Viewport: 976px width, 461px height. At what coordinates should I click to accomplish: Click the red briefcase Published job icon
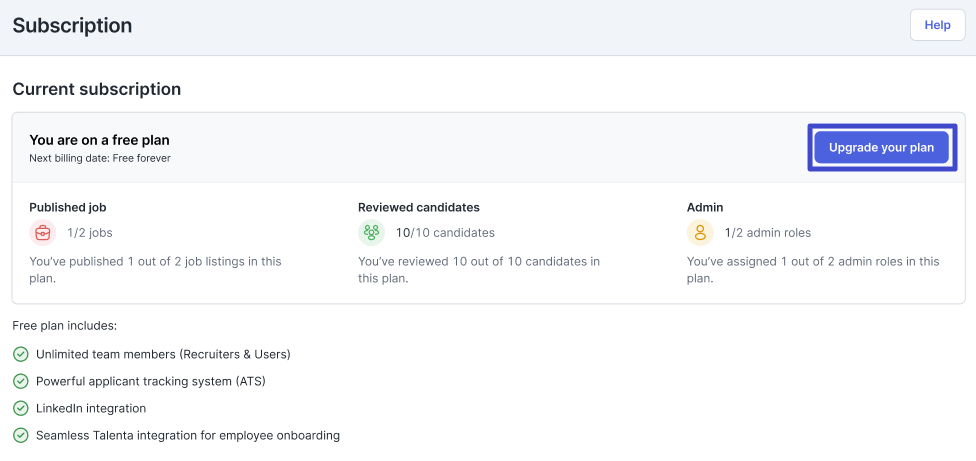pos(43,233)
